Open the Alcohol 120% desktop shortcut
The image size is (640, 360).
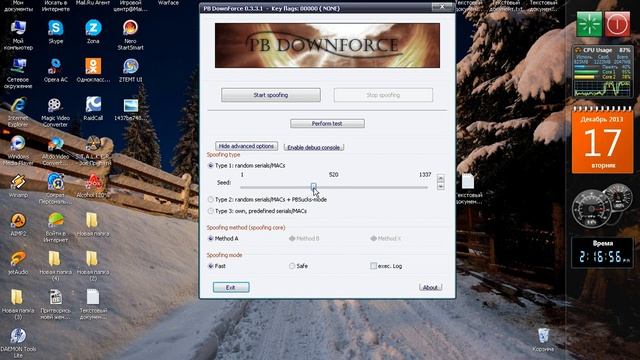[93, 185]
